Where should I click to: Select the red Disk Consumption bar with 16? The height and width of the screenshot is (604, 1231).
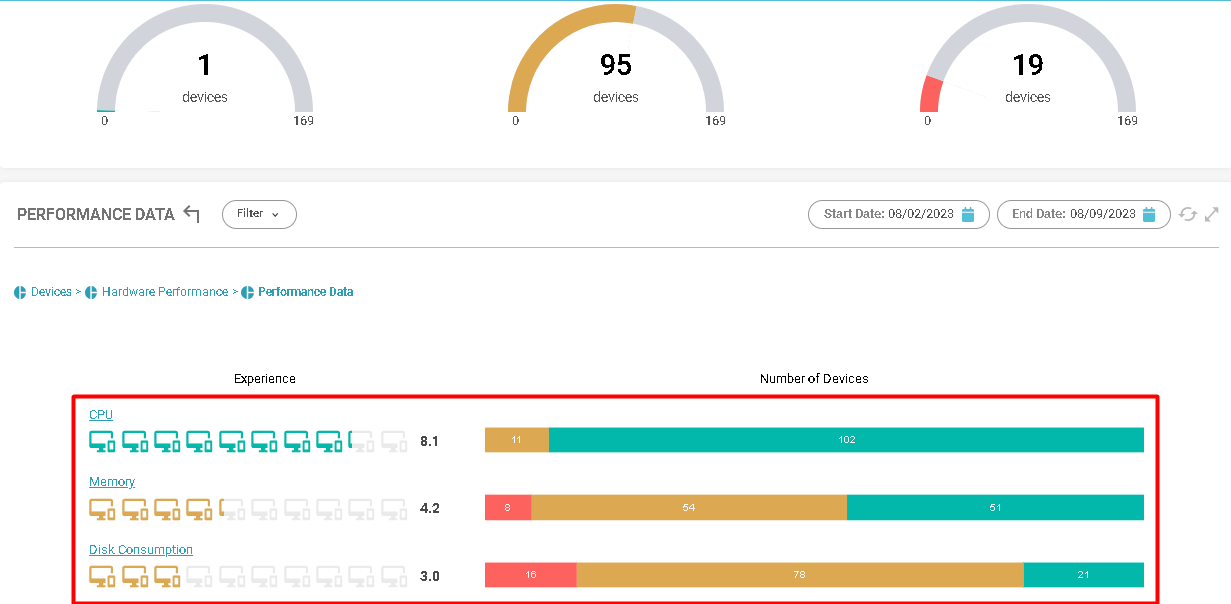pos(531,575)
